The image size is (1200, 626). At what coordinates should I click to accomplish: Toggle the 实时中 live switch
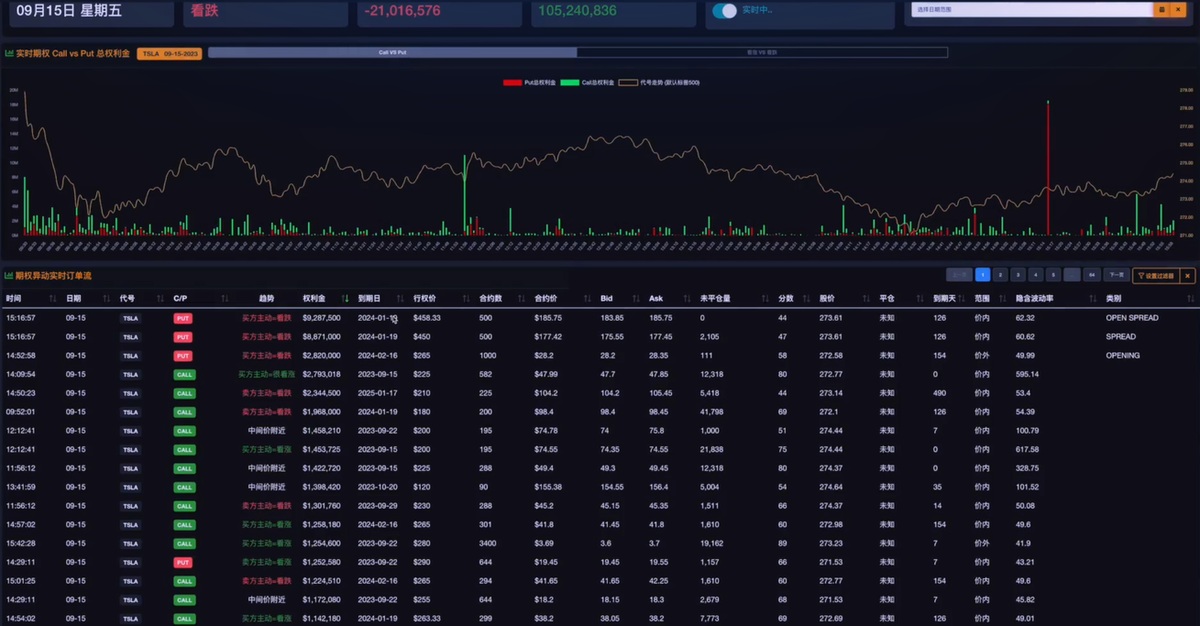pyautogui.click(x=724, y=12)
